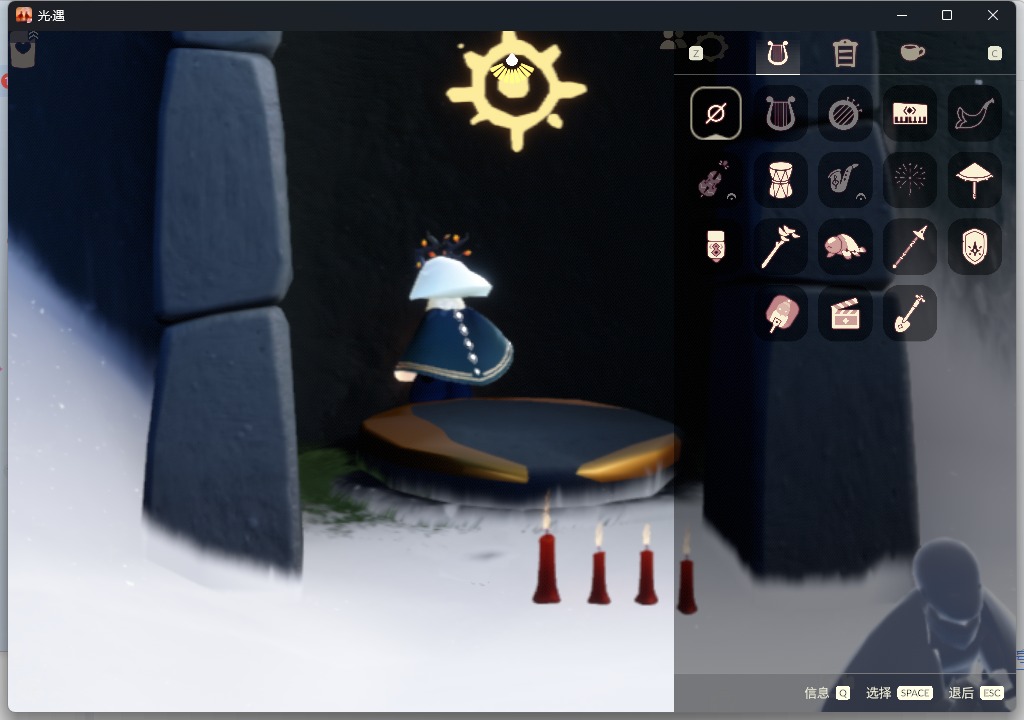Viewport: 1024px width, 720px height.
Task: Click the 选择 SPACE select button
Action: point(899,693)
